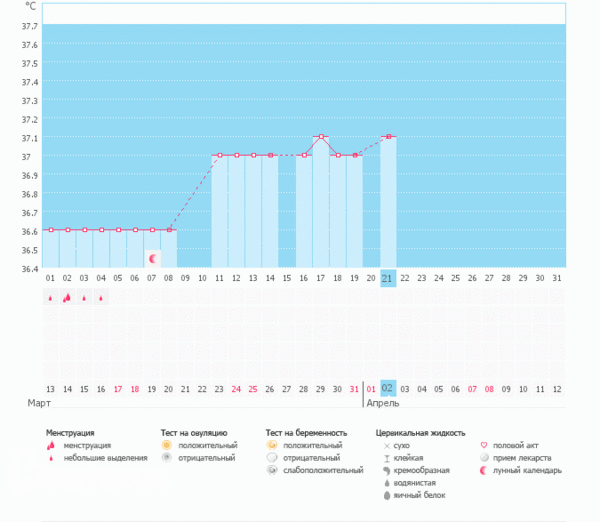Click the light discharge icon under day 04
This screenshot has width=600, height=522.
coord(101,297)
